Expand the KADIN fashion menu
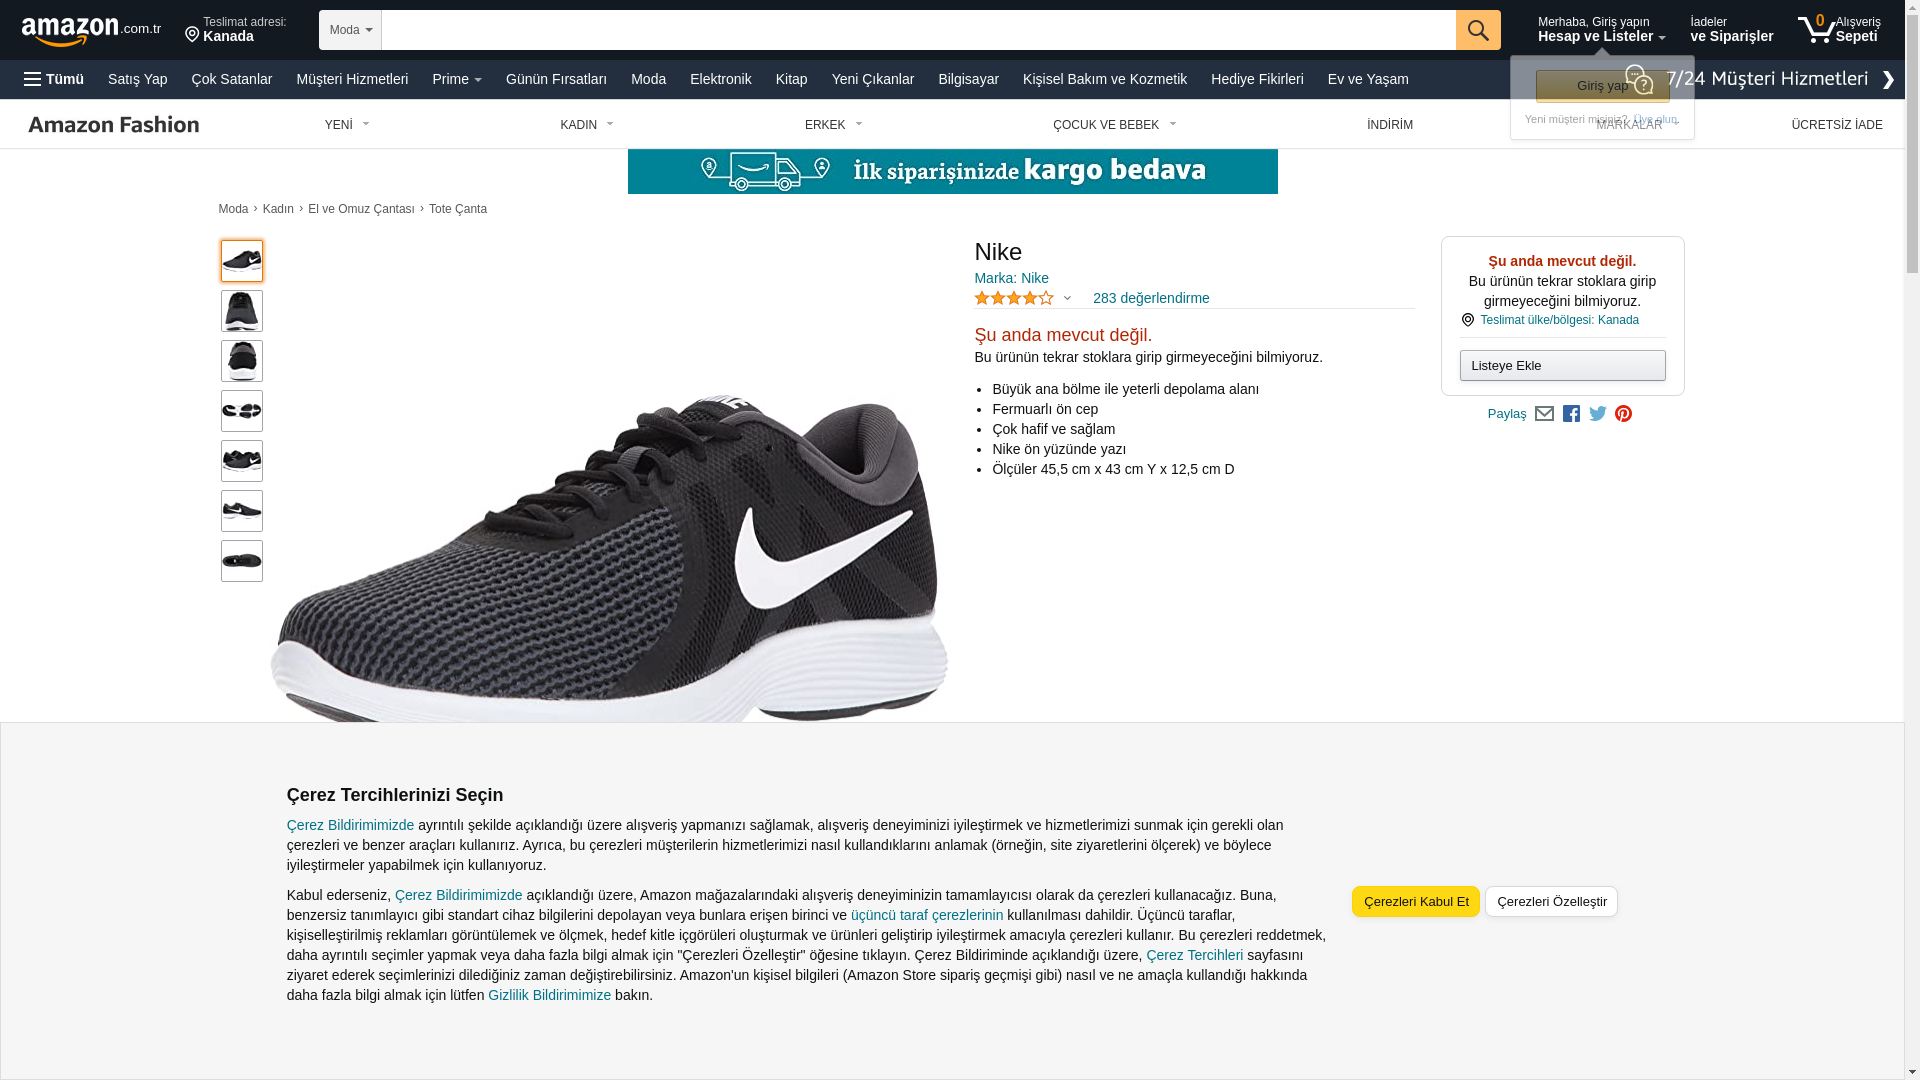Viewport: 1920px width, 1080px height. pos(587,125)
